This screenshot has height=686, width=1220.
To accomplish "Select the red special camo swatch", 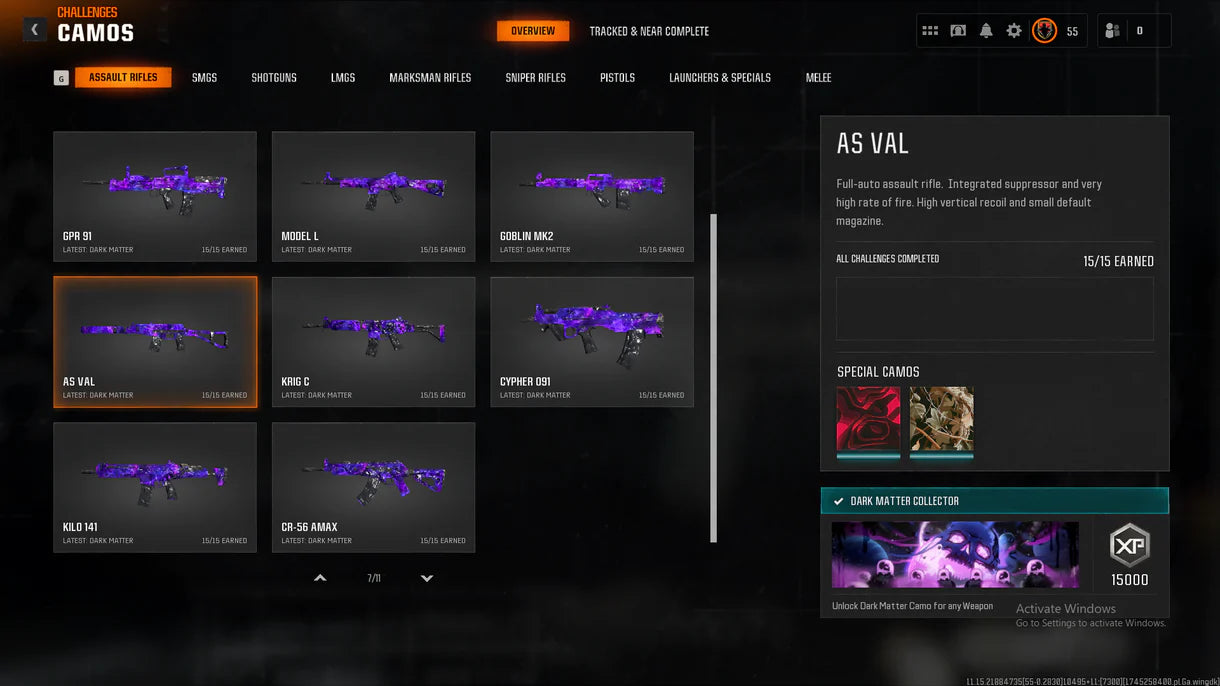I will coord(868,420).
